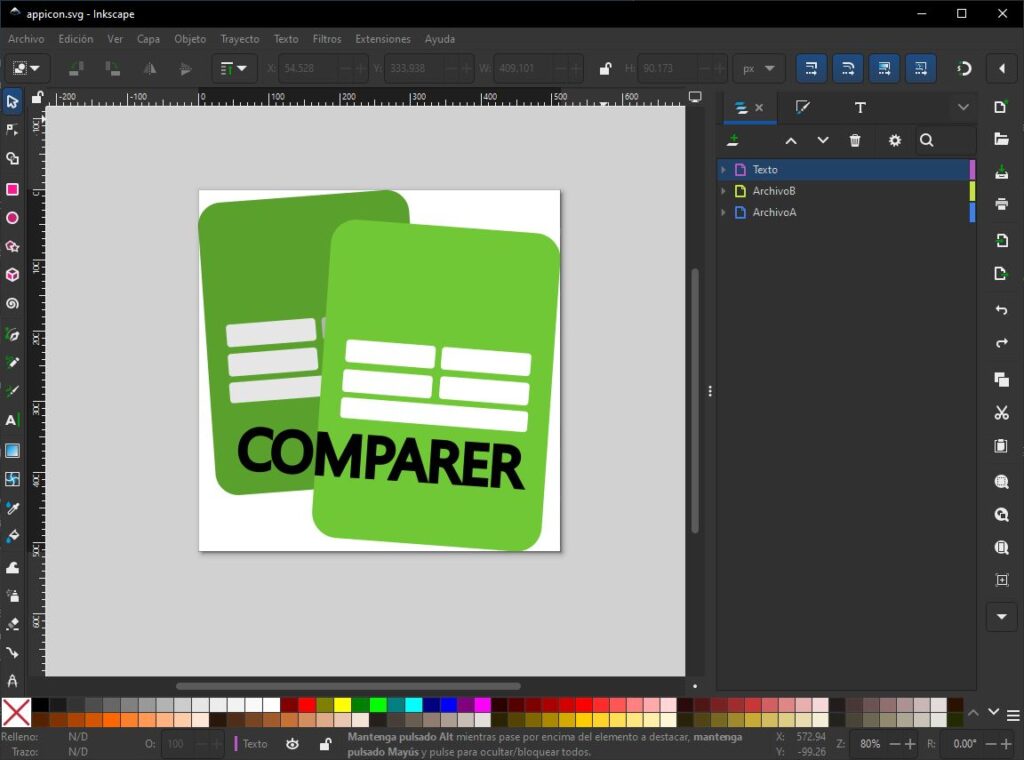Select the Ellipse tool in the toolbox
The height and width of the screenshot is (760, 1024).
click(x=12, y=218)
